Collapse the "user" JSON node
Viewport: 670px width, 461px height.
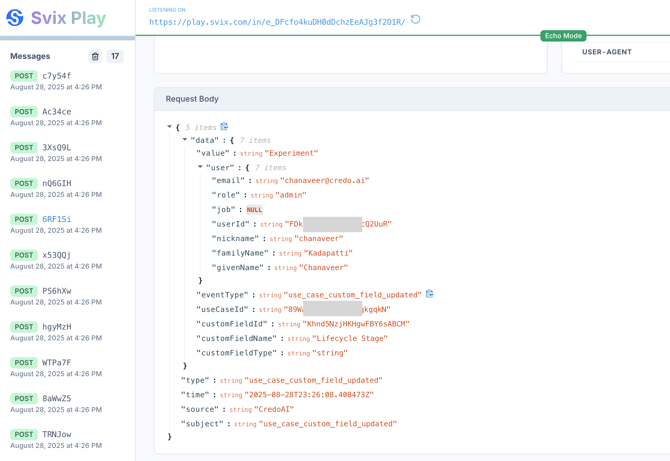[x=200, y=167]
